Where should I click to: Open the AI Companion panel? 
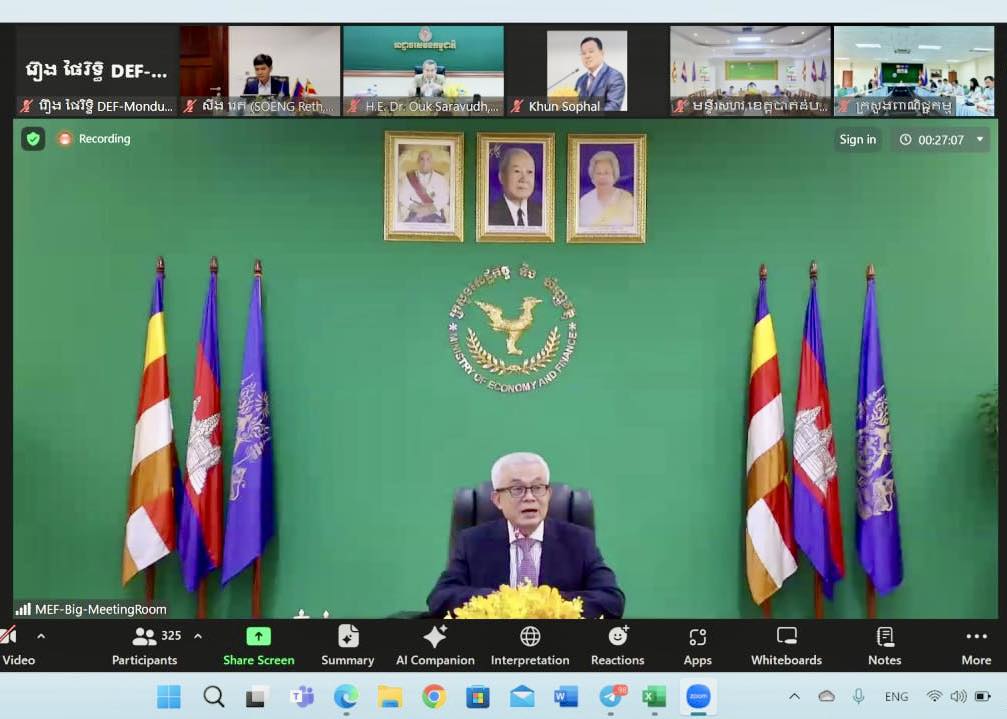coord(435,645)
